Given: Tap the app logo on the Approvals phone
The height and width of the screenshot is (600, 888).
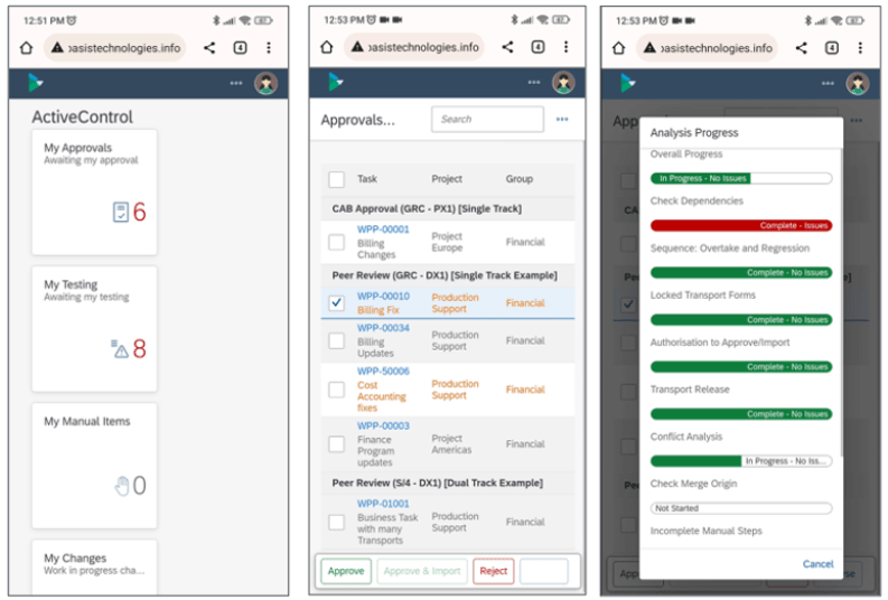Looking at the screenshot, I should 336,82.
